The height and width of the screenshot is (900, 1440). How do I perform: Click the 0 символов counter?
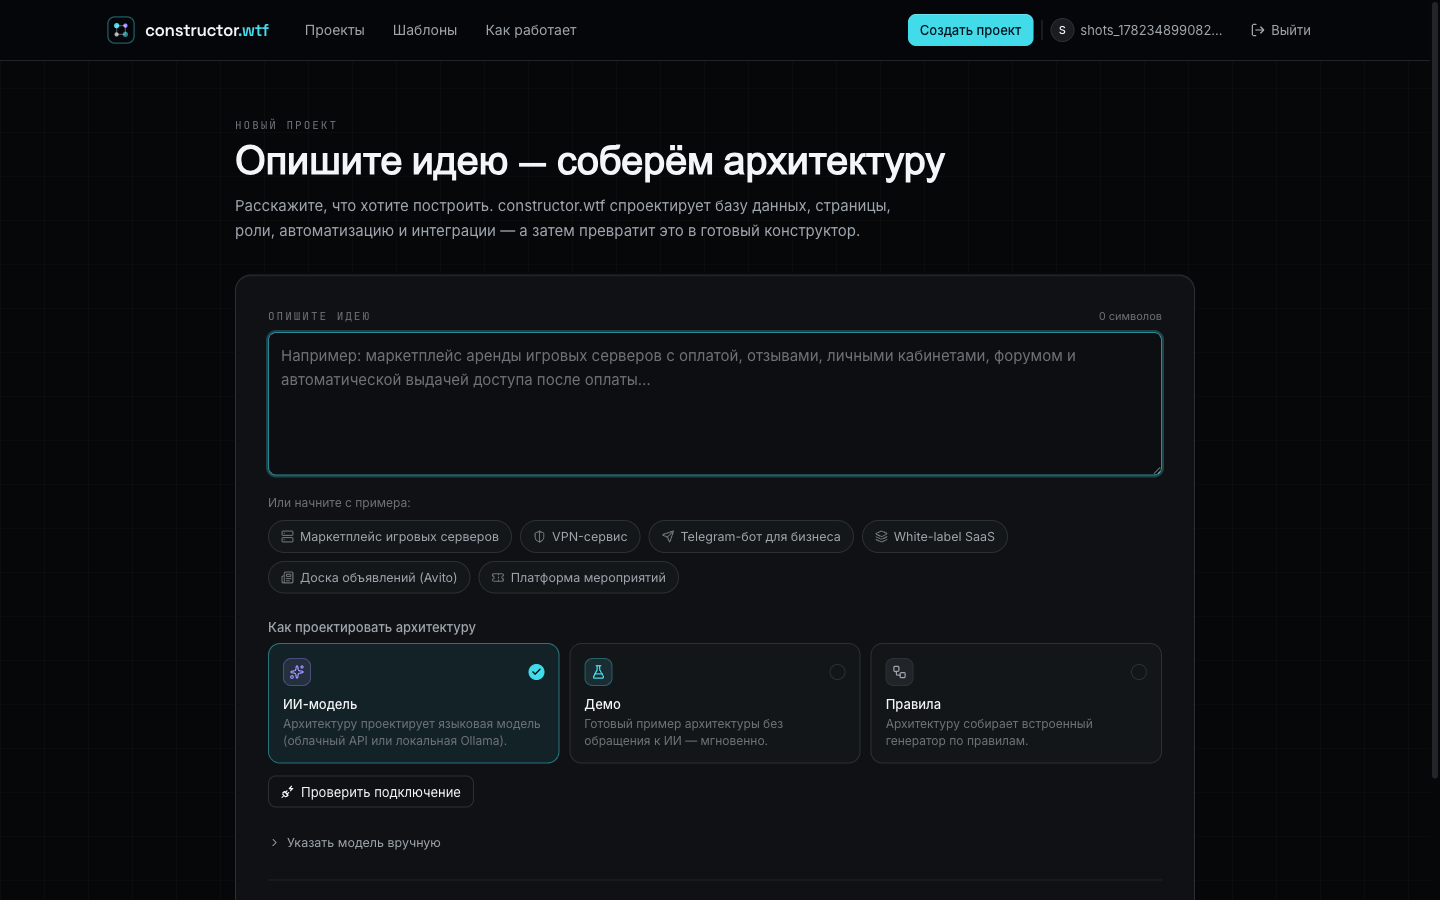coord(1130,316)
